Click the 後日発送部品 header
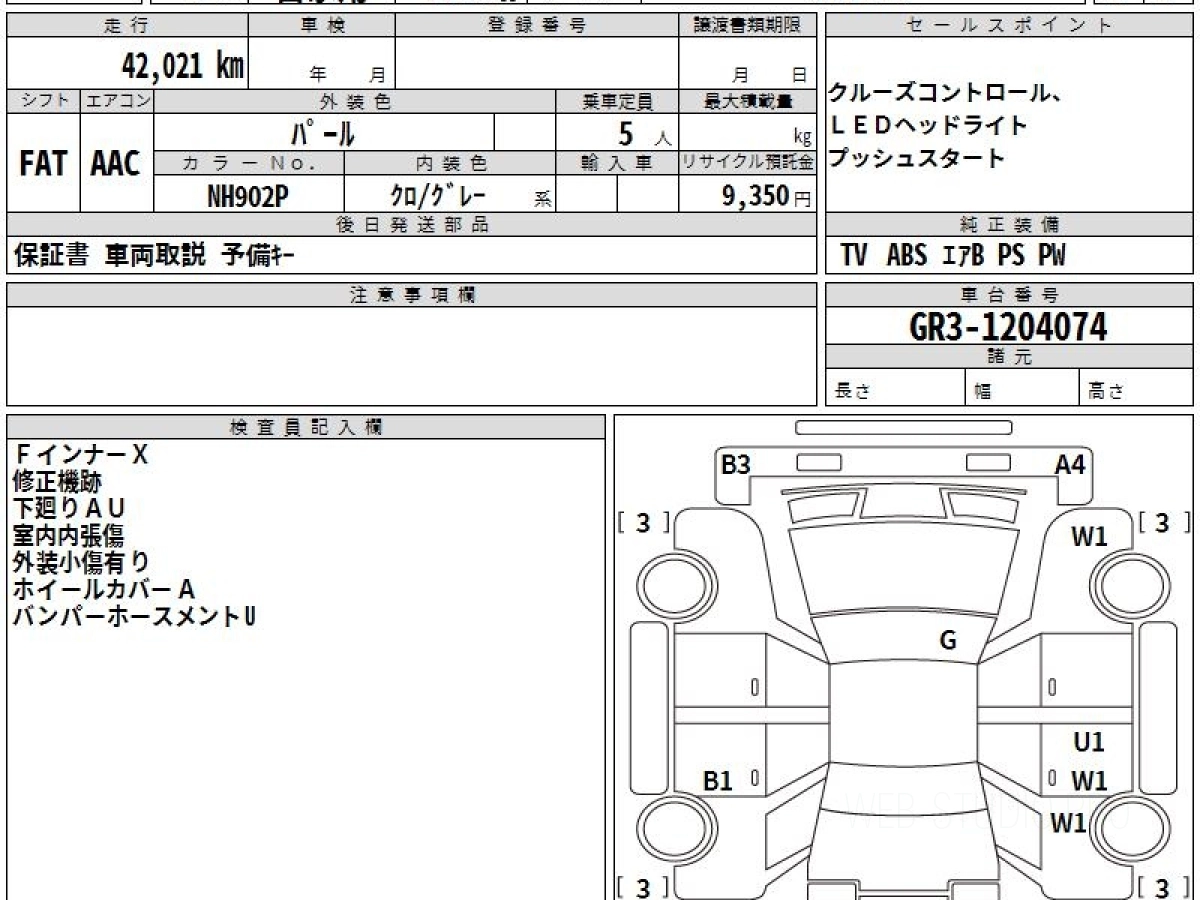The height and width of the screenshot is (900, 1200). [412, 225]
